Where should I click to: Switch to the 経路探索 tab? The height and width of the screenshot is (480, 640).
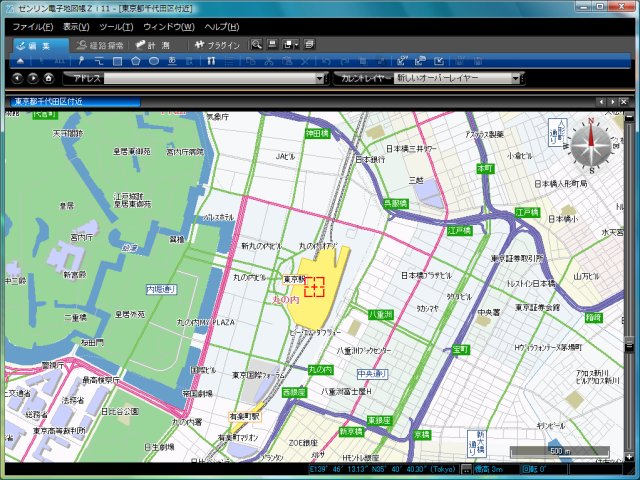100,45
